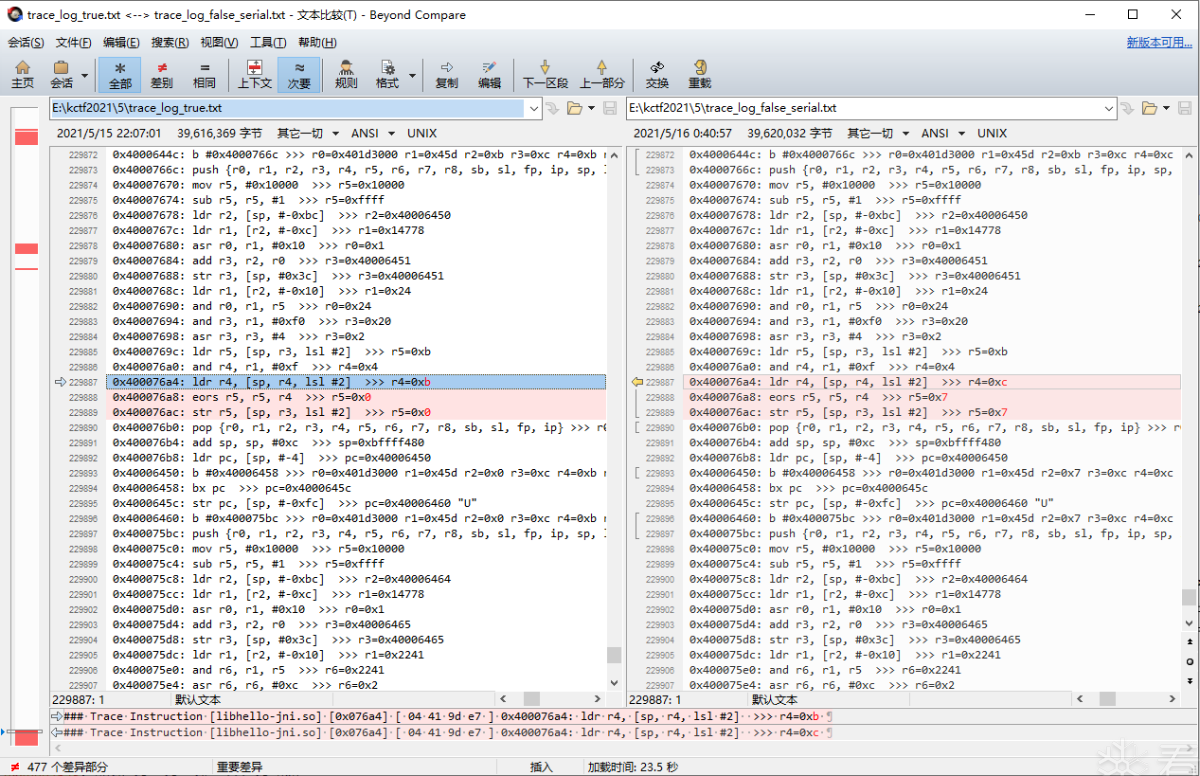Open the 编辑(E) menu
The image size is (1200, 776).
(121, 42)
